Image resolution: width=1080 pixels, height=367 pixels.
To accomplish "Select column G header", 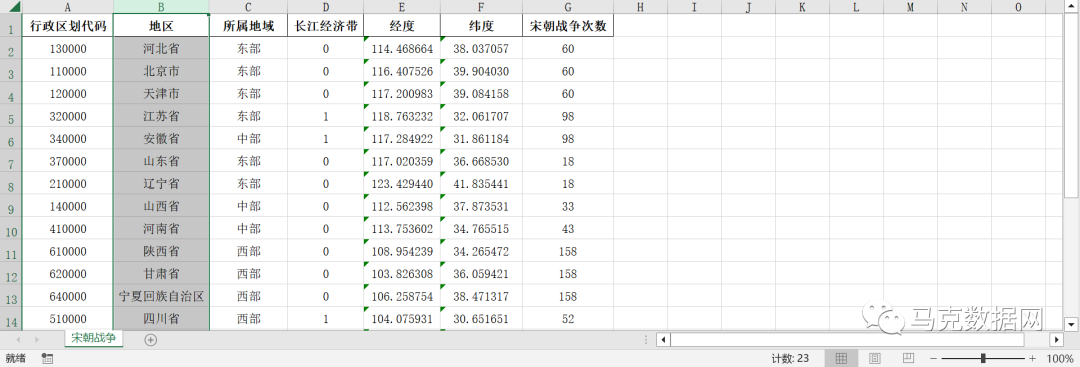I will [x=568, y=7].
